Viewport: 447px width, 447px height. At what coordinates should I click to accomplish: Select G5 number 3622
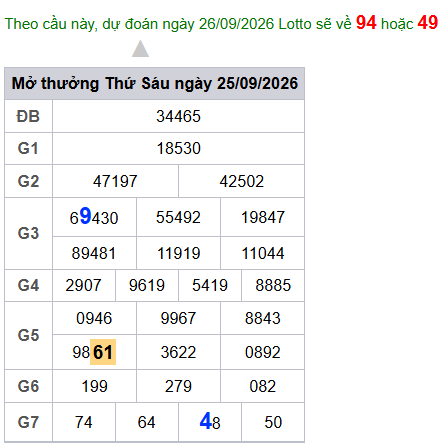pyautogui.click(x=178, y=352)
